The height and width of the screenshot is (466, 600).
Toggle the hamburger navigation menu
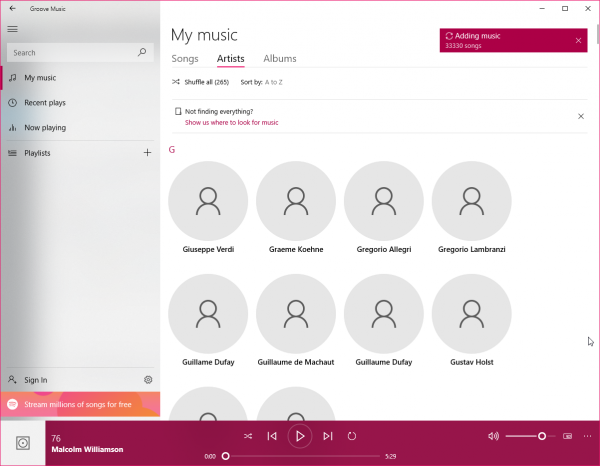13,29
